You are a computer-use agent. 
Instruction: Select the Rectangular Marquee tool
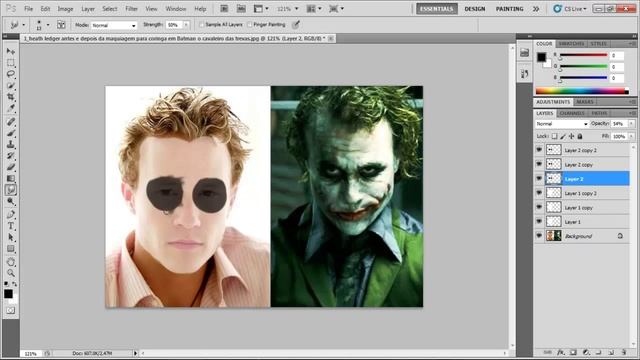coord(11,63)
